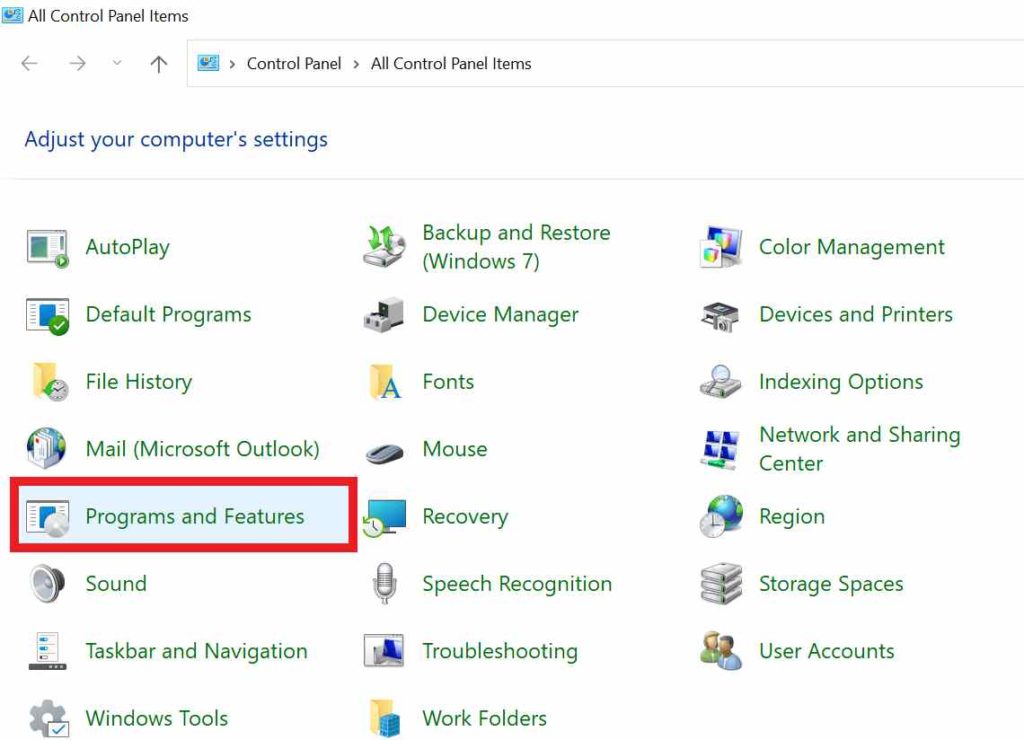
Task: Open Backup and Restore (Windows 7) link
Action: [x=517, y=247]
